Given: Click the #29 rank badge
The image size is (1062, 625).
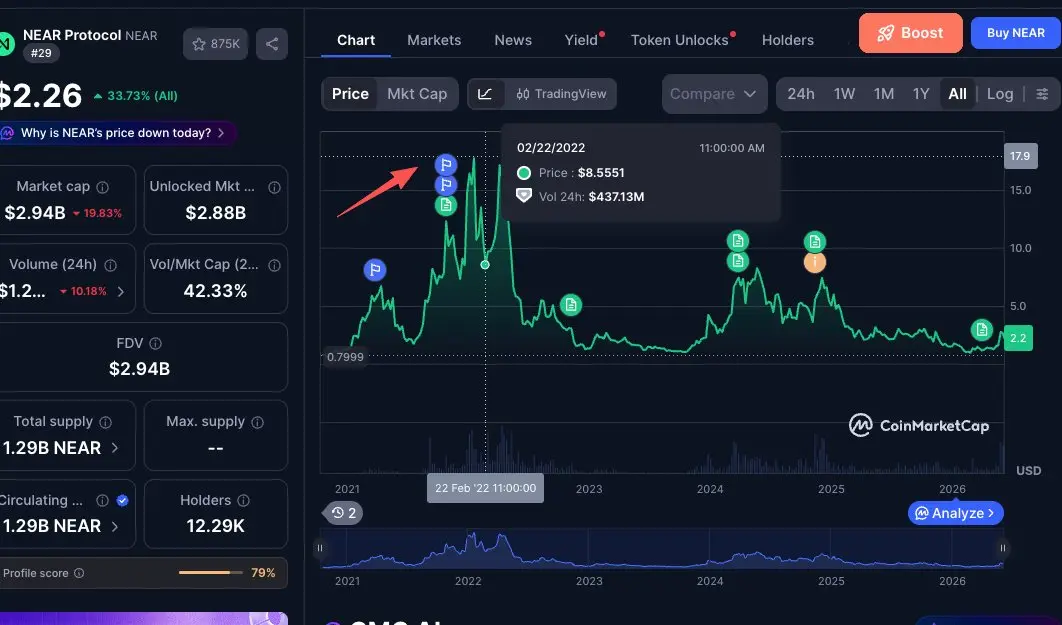Looking at the screenshot, I should click(x=41, y=53).
